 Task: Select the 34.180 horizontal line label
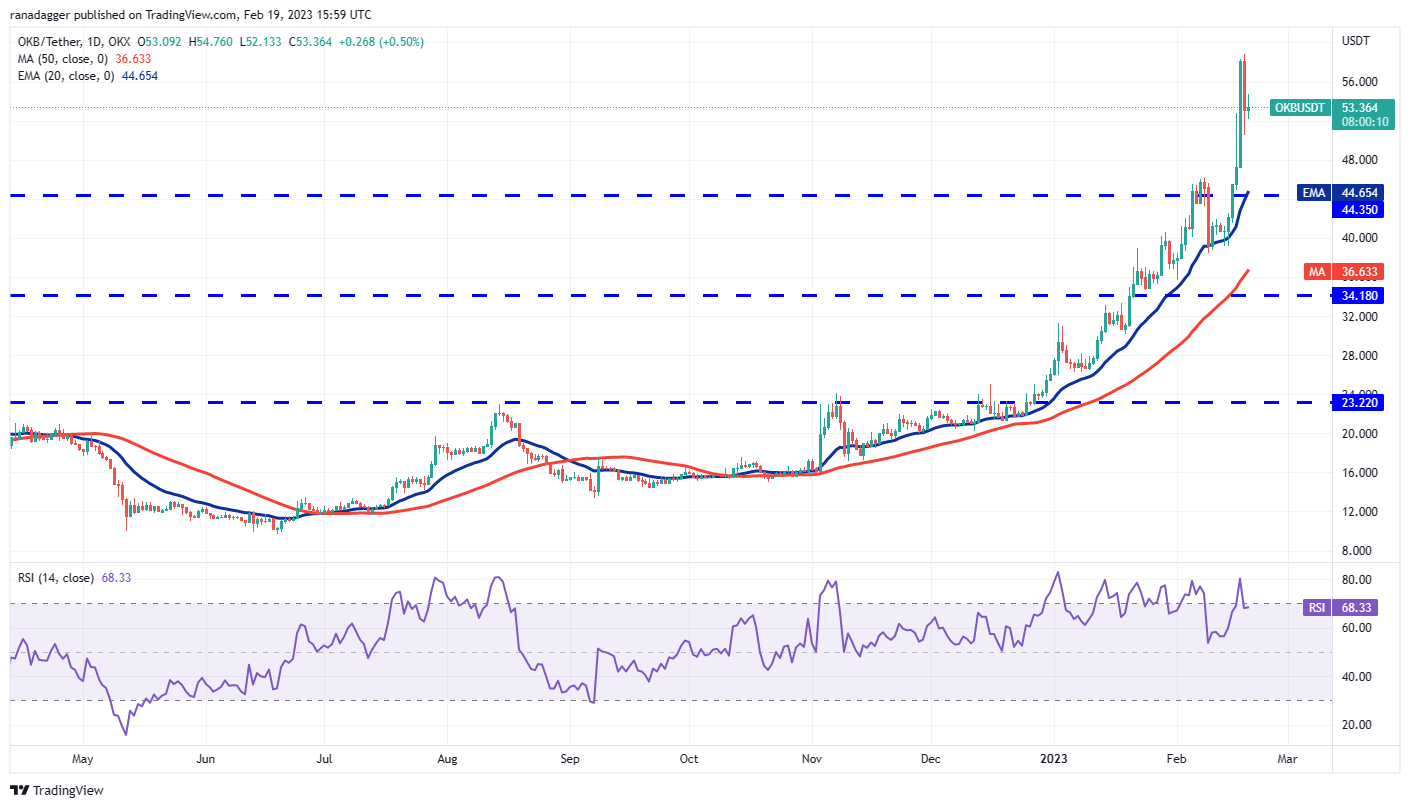pos(1357,295)
